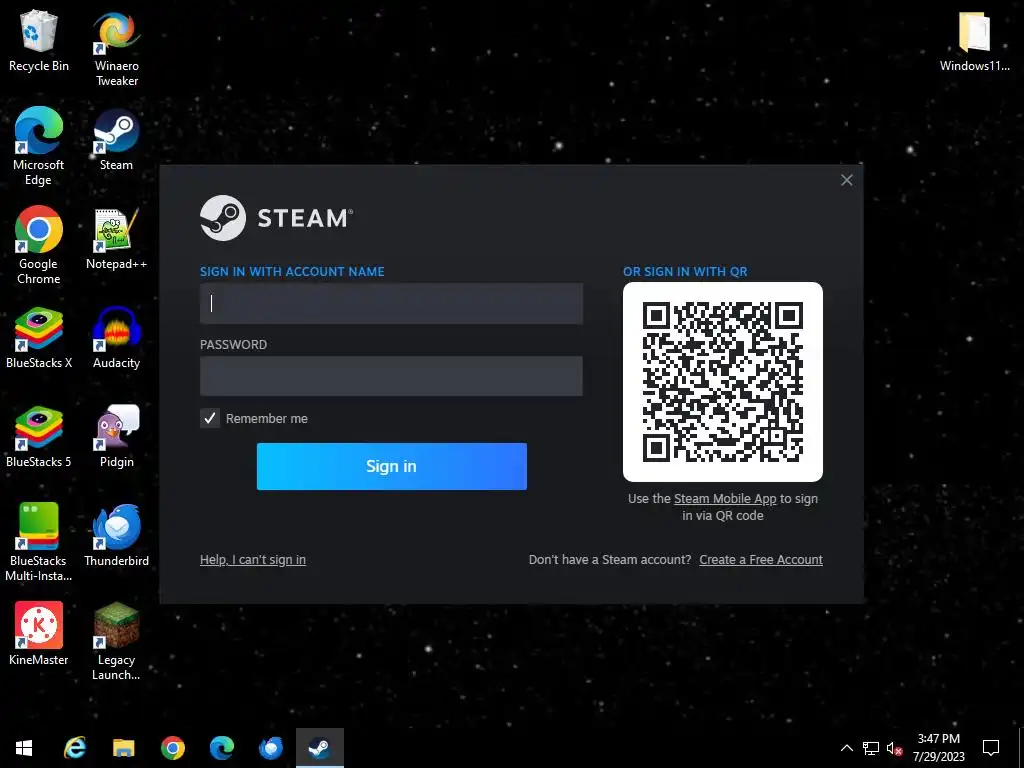This screenshot has width=1024, height=768.
Task: Select the Audacity desktop icon
Action: pos(116,338)
